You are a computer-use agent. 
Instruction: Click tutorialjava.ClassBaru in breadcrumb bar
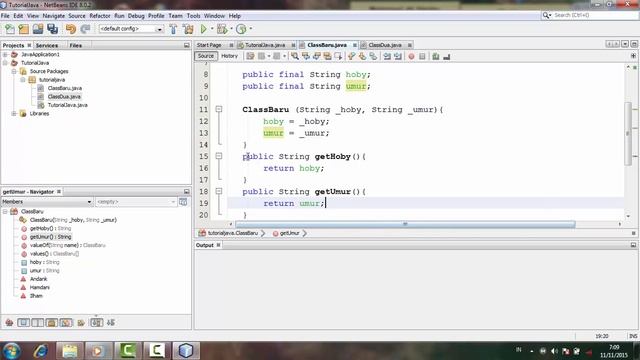pos(233,233)
